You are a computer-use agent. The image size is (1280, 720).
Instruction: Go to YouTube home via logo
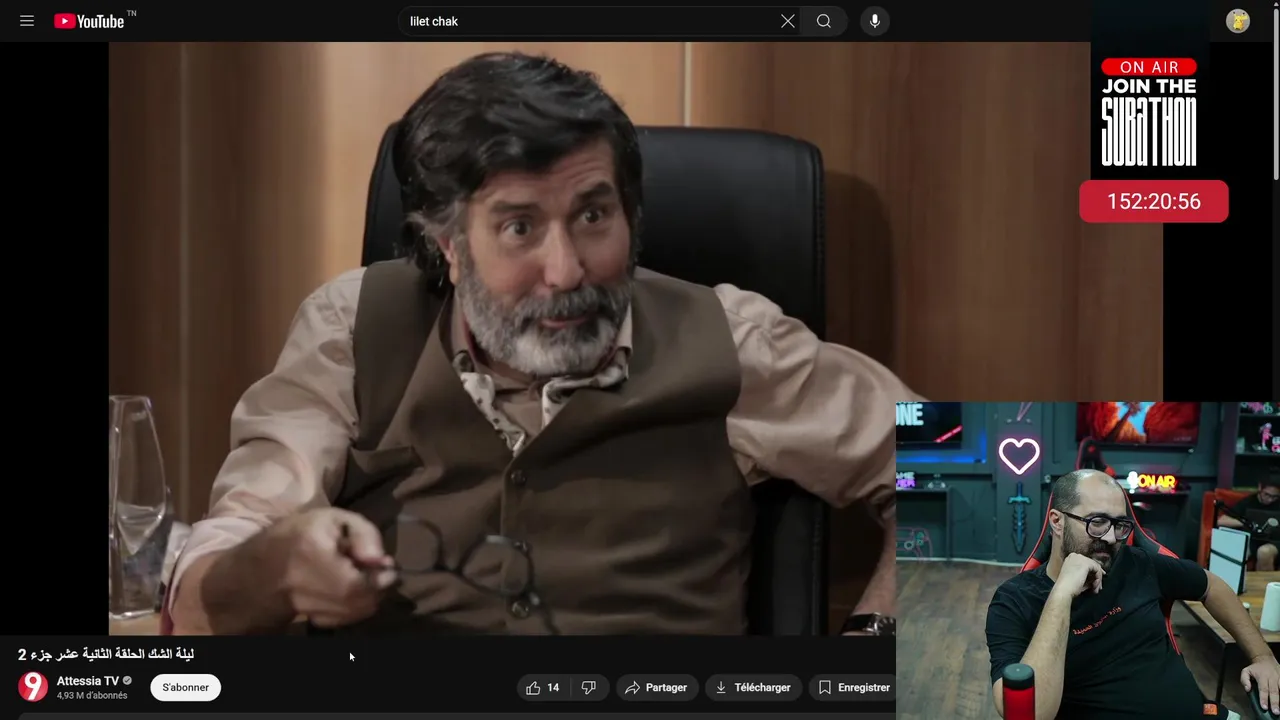[x=89, y=21]
